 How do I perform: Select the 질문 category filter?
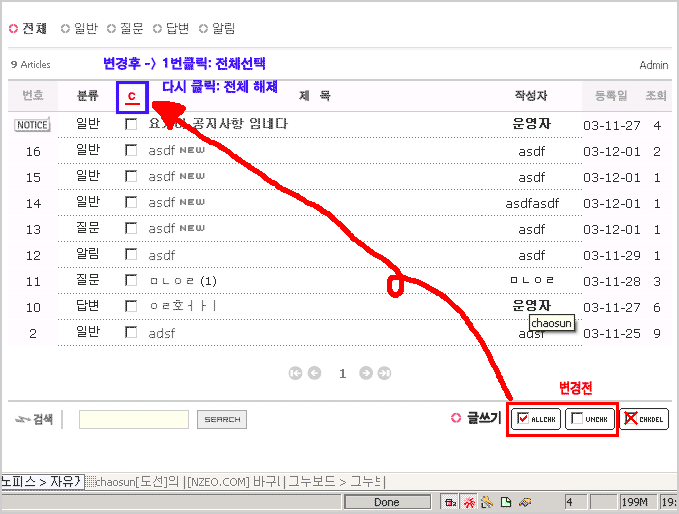(125, 29)
